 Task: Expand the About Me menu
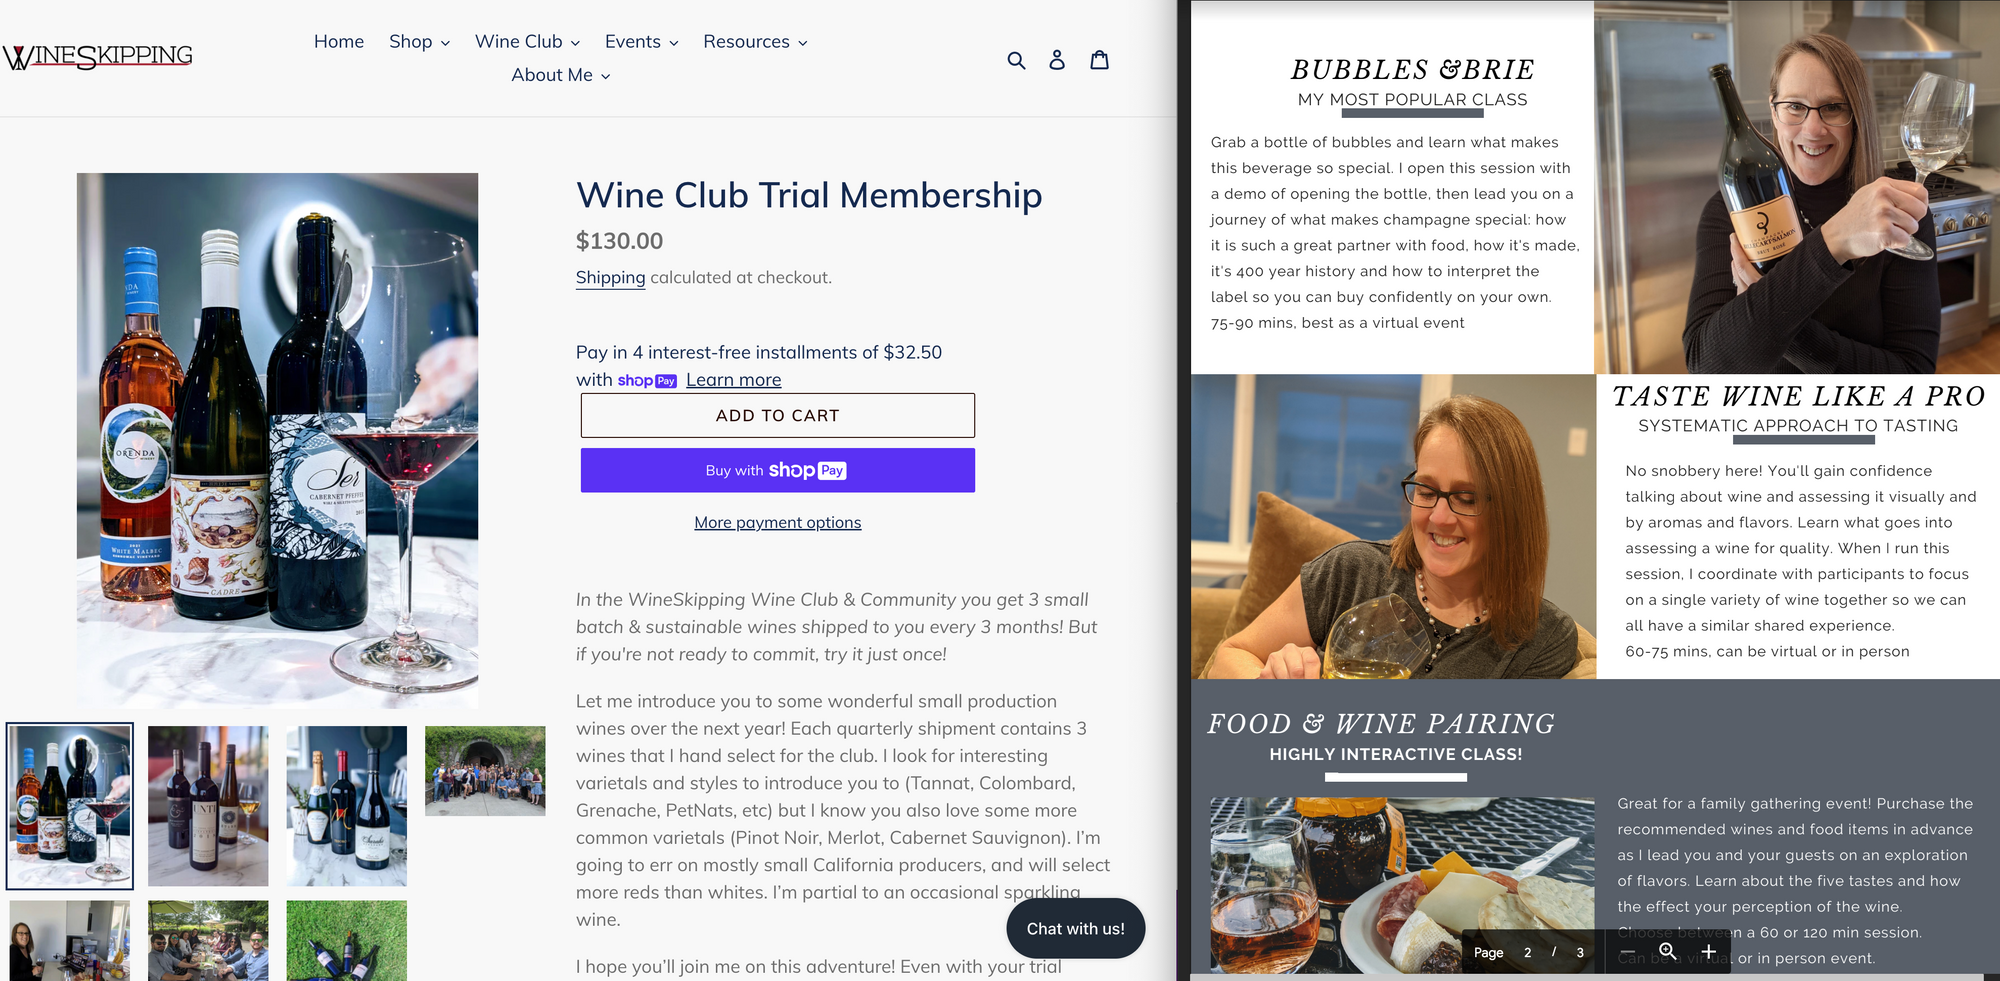point(561,75)
